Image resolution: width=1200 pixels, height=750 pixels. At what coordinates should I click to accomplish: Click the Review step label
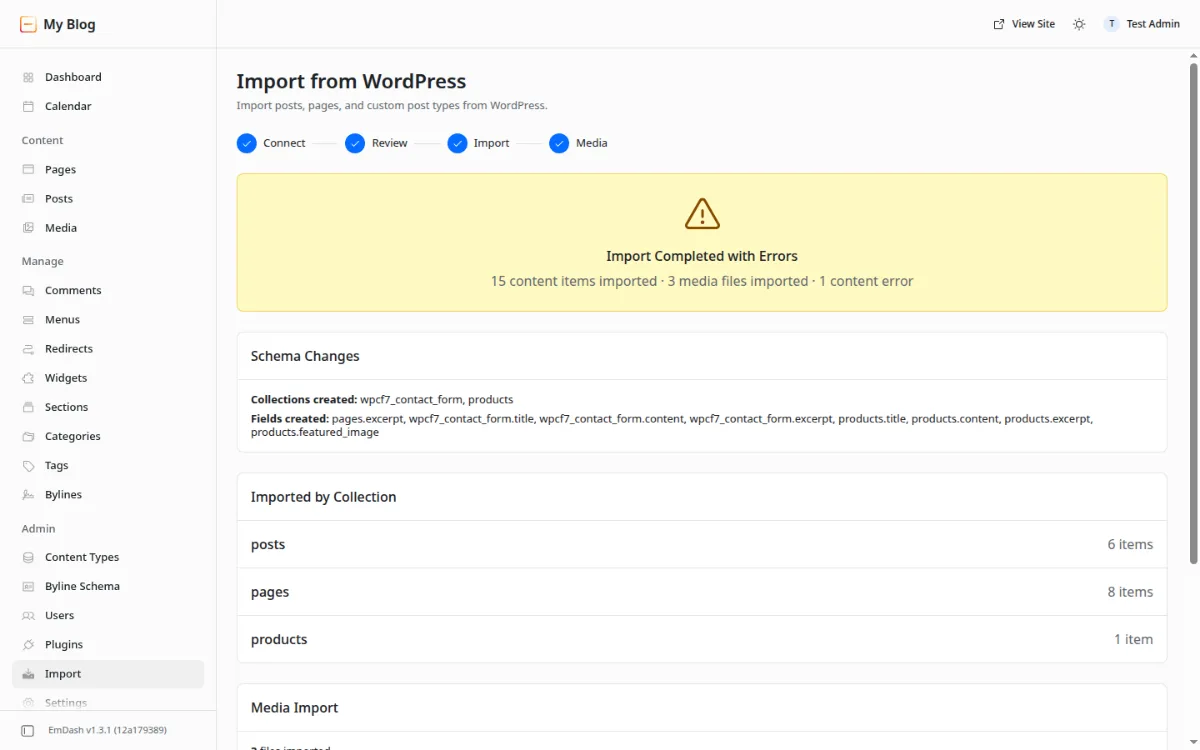point(390,143)
